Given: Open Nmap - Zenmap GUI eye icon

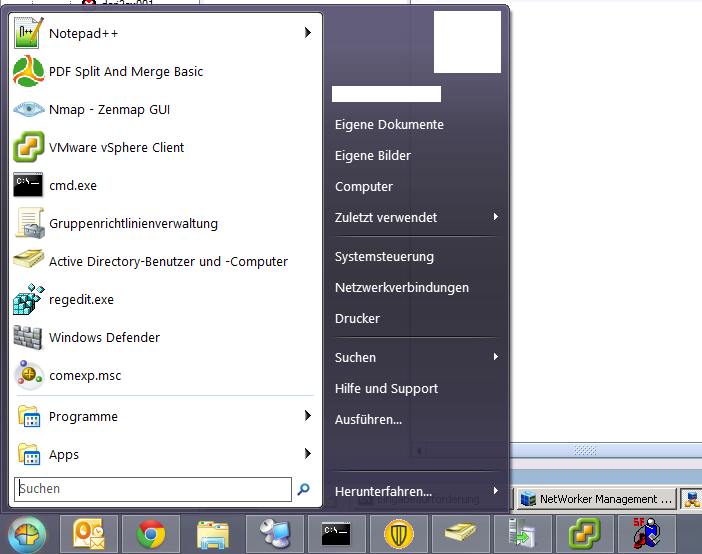Looking at the screenshot, I should [x=28, y=110].
